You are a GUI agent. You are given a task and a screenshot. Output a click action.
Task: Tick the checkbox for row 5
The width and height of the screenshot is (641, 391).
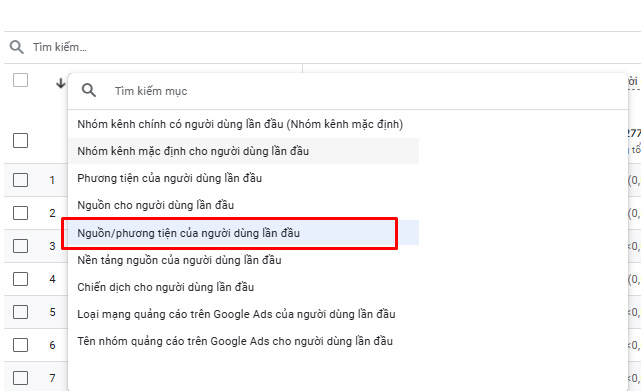20,312
